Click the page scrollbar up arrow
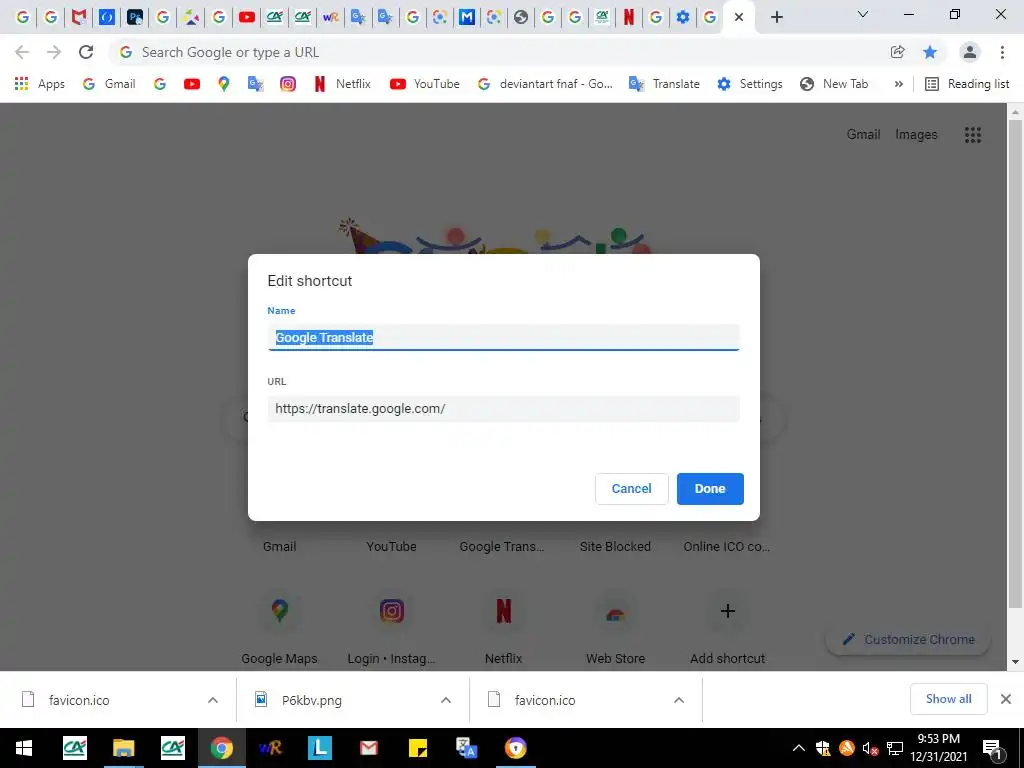 (x=1015, y=112)
